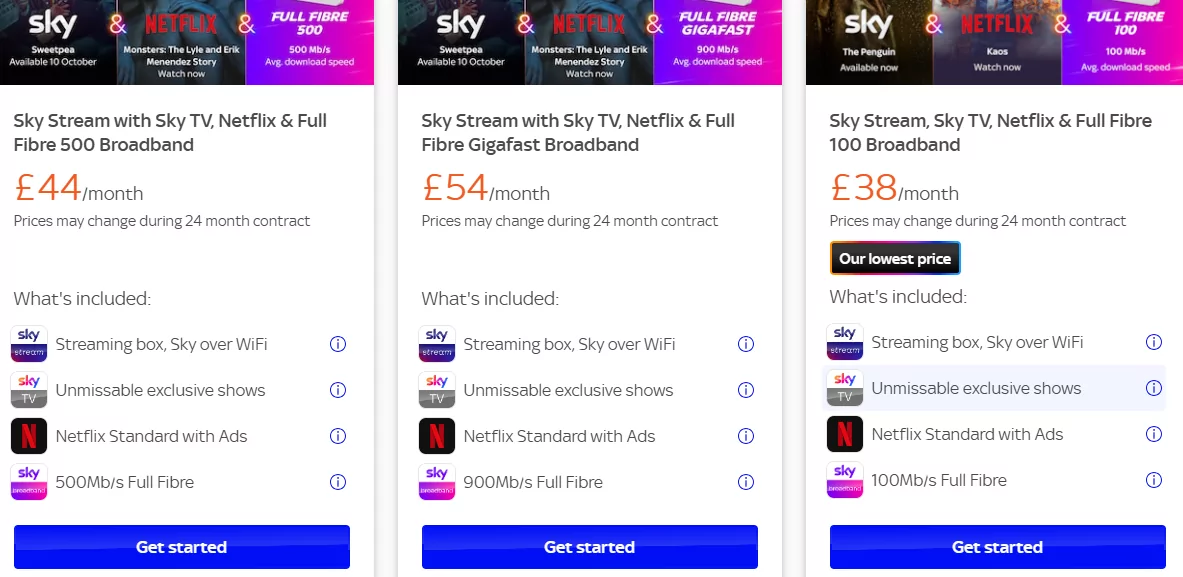The image size is (1183, 577).
Task: Get started with Gigafast Broadband deal
Action: (590, 547)
